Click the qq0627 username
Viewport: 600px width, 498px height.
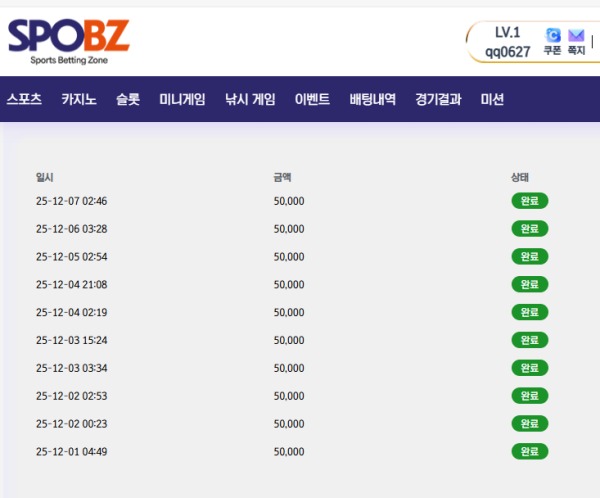point(508,52)
